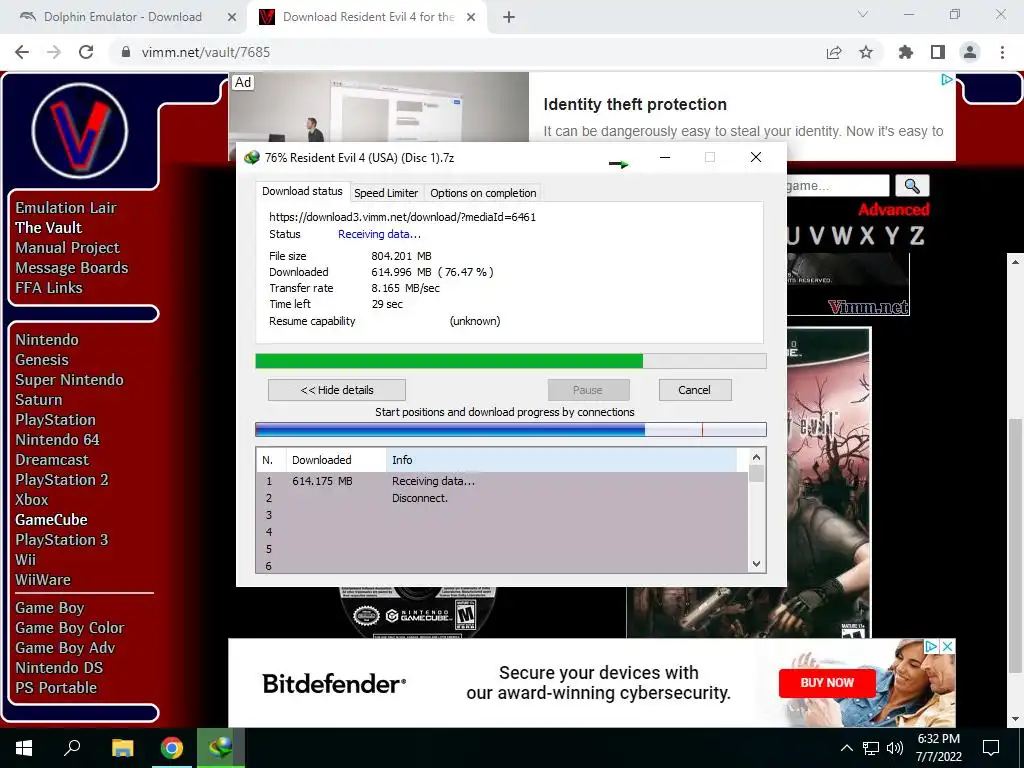Click the green download progress bar
Viewport: 1024px width, 768px height.
tap(511, 361)
